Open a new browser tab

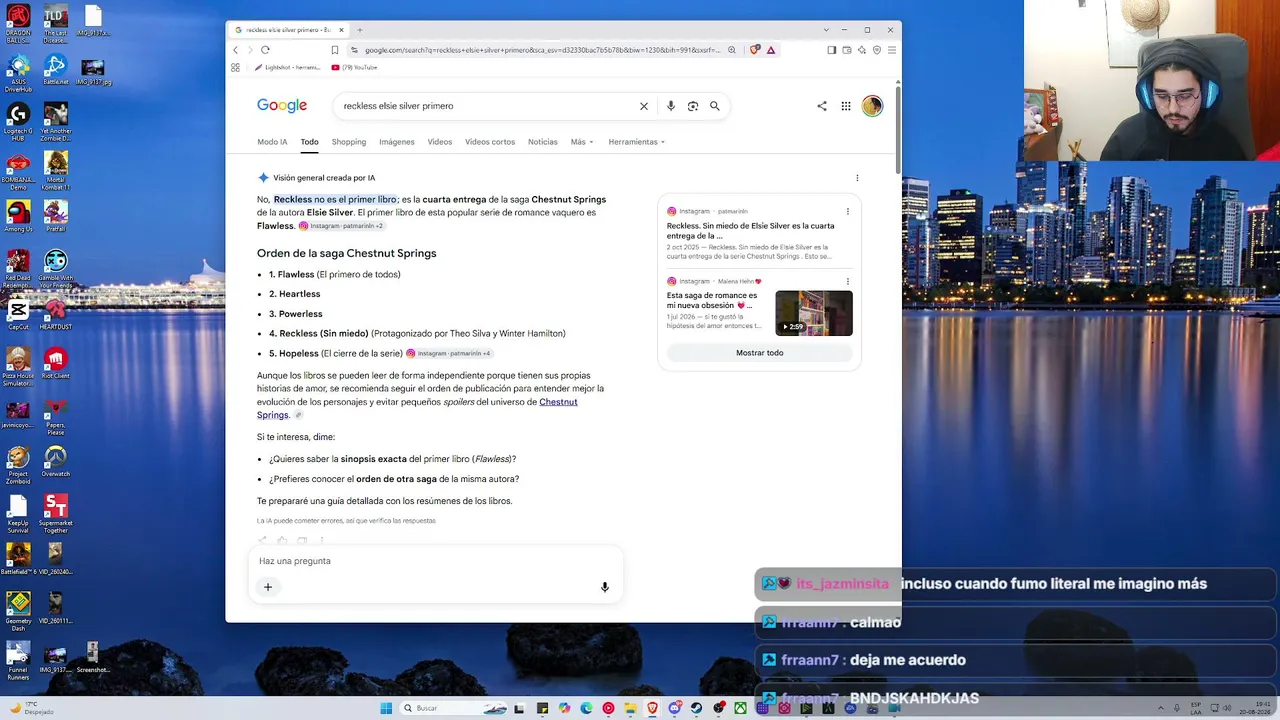(x=360, y=30)
